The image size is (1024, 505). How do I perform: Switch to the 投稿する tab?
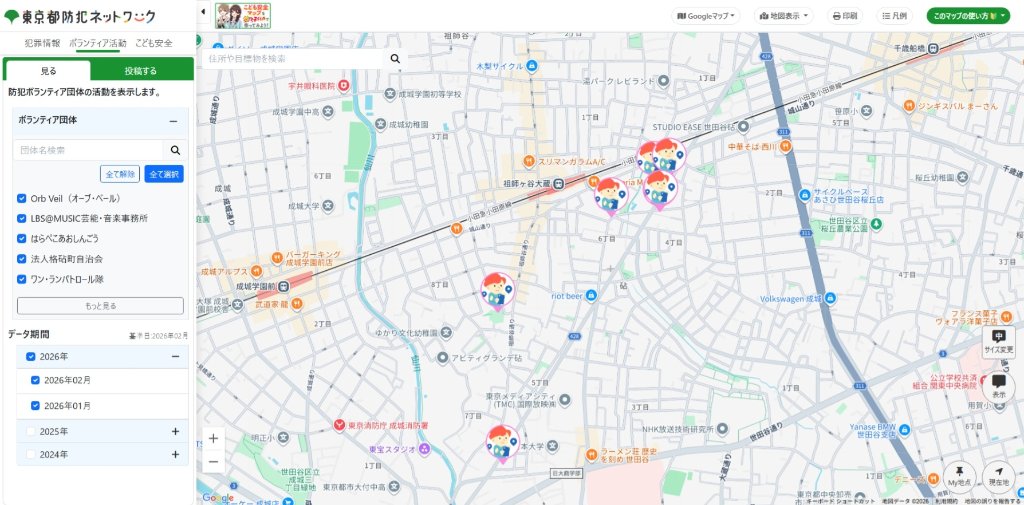coord(141,71)
